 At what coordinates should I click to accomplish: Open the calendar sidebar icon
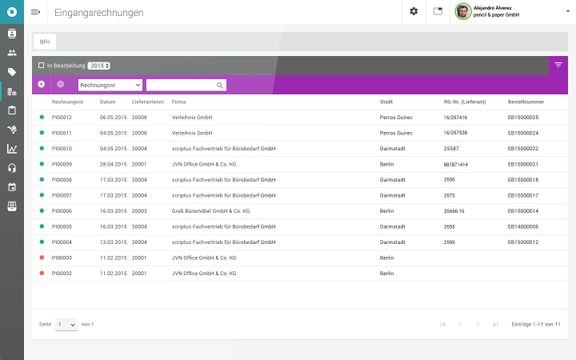click(12, 187)
